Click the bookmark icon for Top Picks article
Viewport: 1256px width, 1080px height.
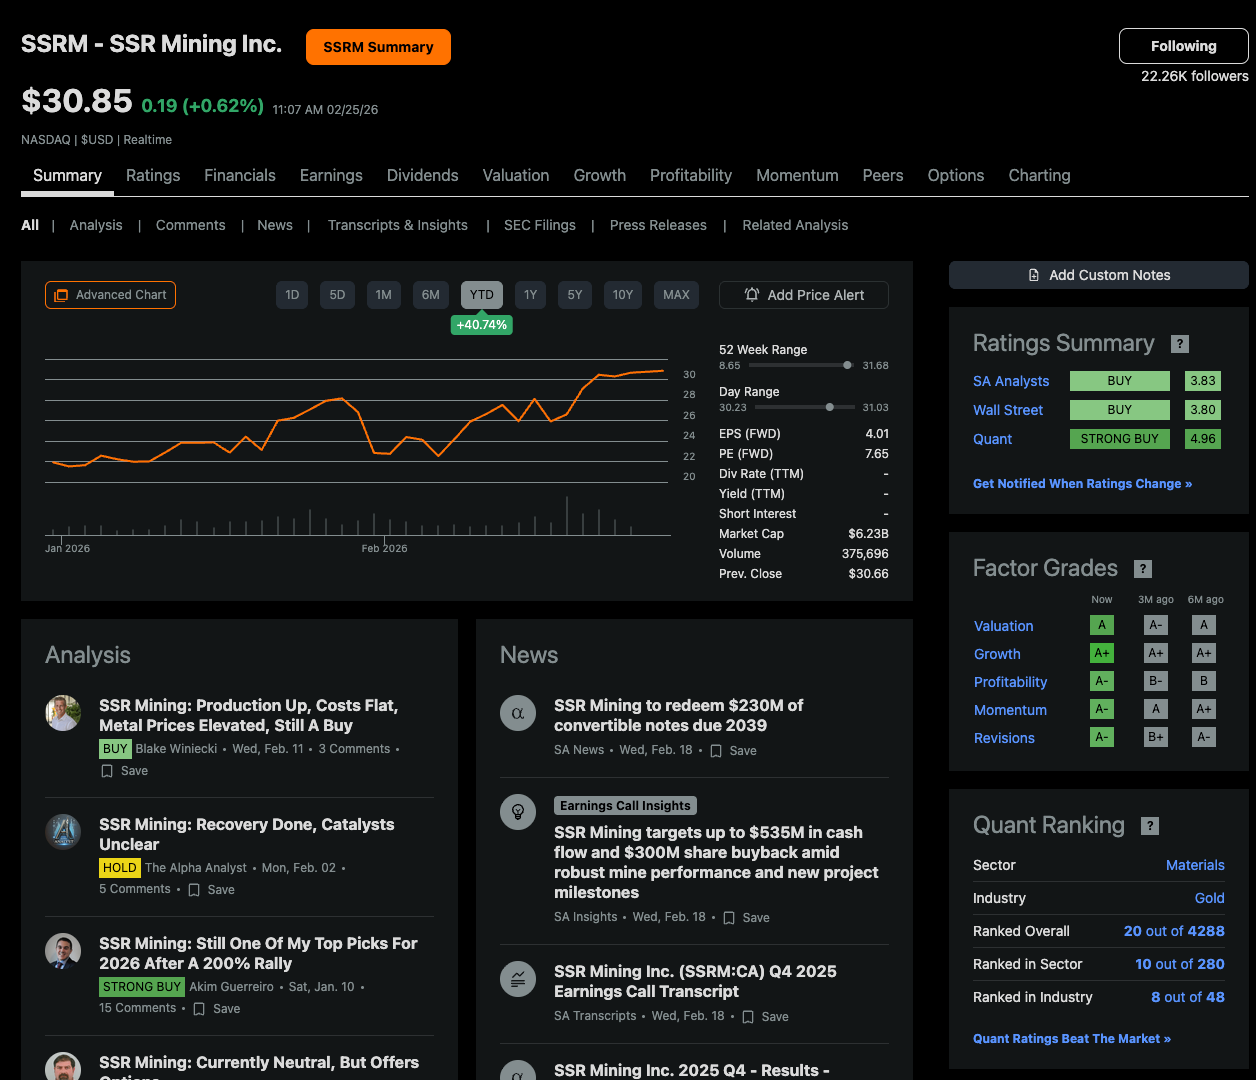199,1009
